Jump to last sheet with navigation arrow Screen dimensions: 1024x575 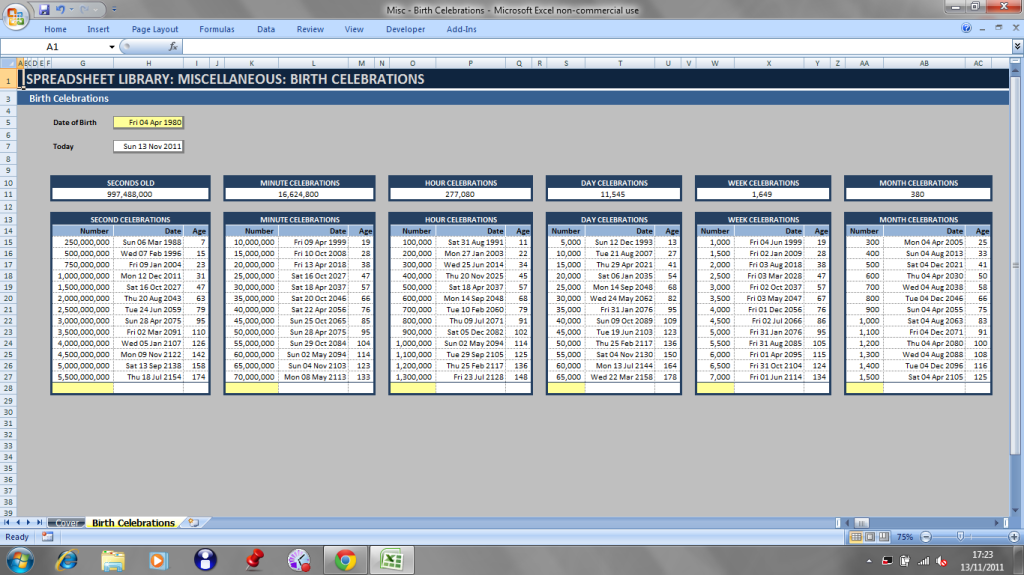click(x=41, y=523)
